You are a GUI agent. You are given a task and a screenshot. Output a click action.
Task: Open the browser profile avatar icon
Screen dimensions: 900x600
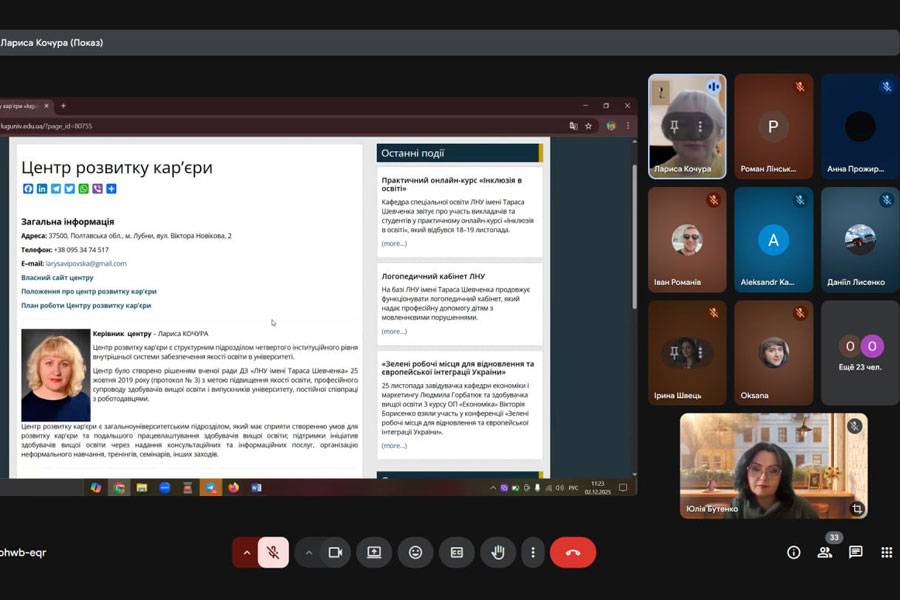(611, 126)
